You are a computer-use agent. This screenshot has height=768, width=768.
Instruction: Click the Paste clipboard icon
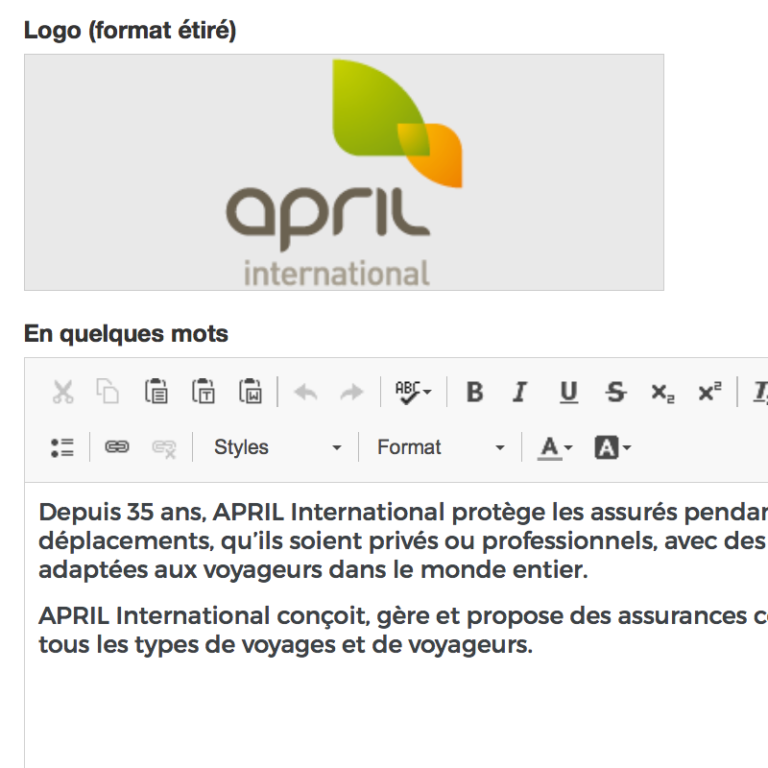tap(156, 392)
